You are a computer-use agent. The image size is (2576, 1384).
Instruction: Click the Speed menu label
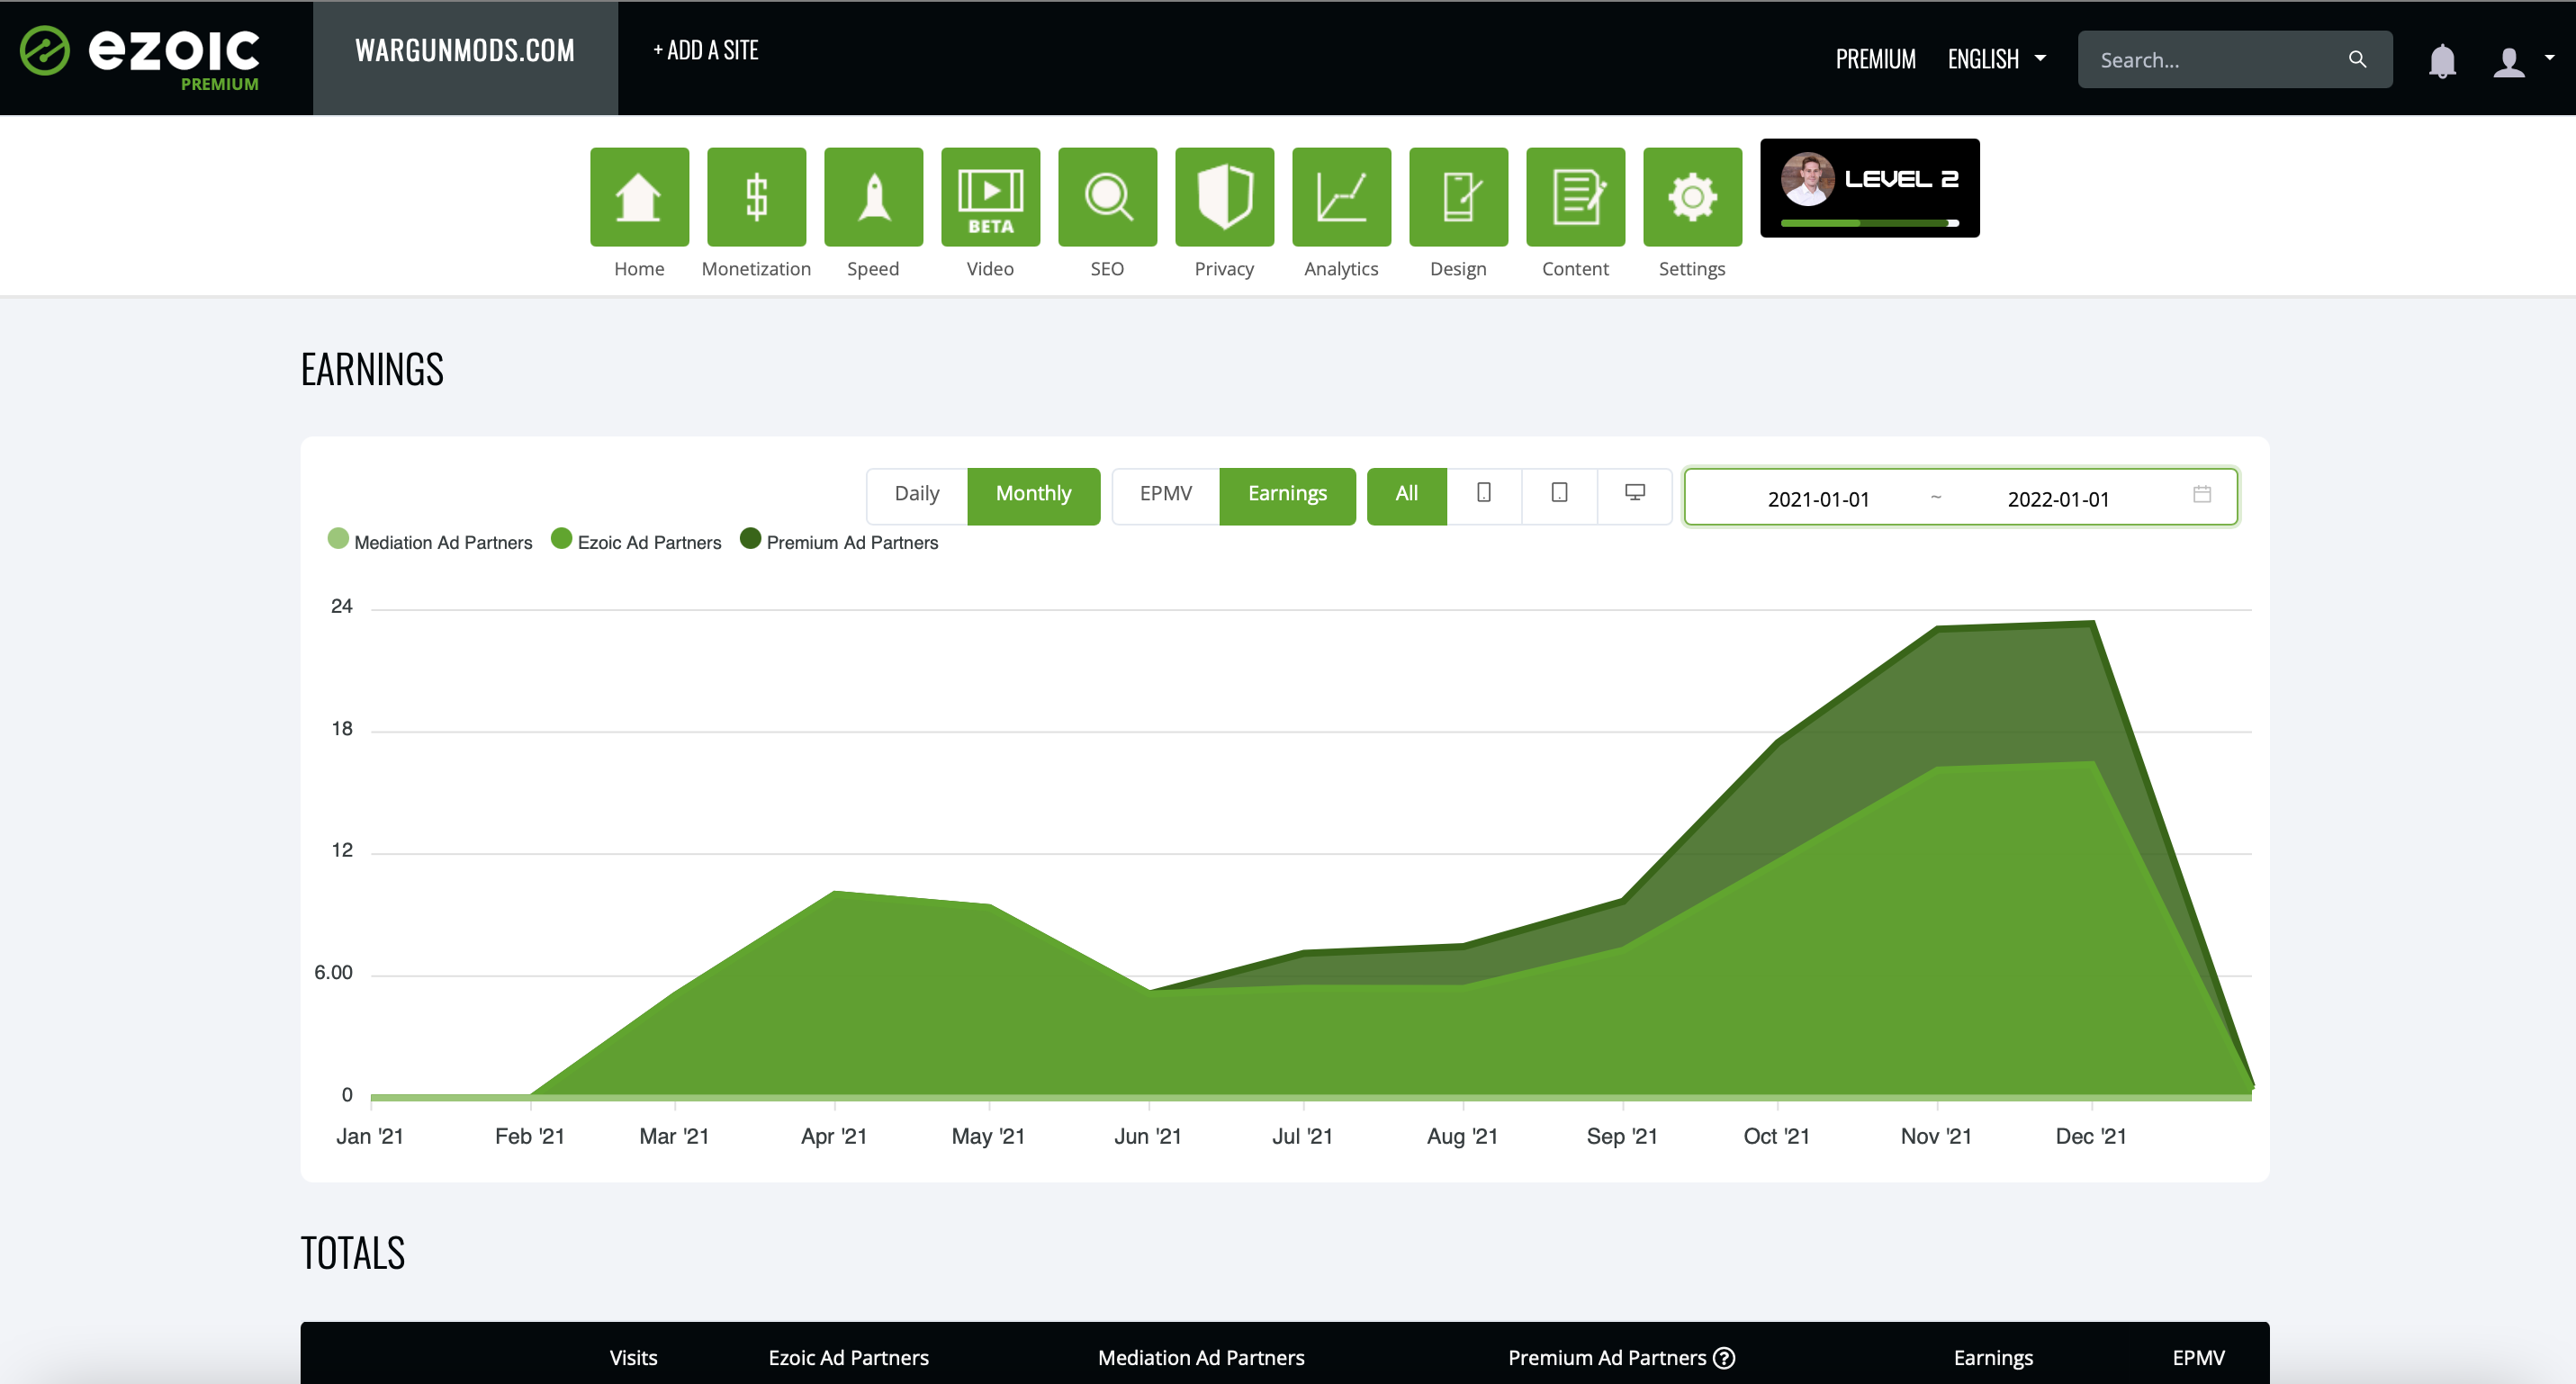point(873,268)
